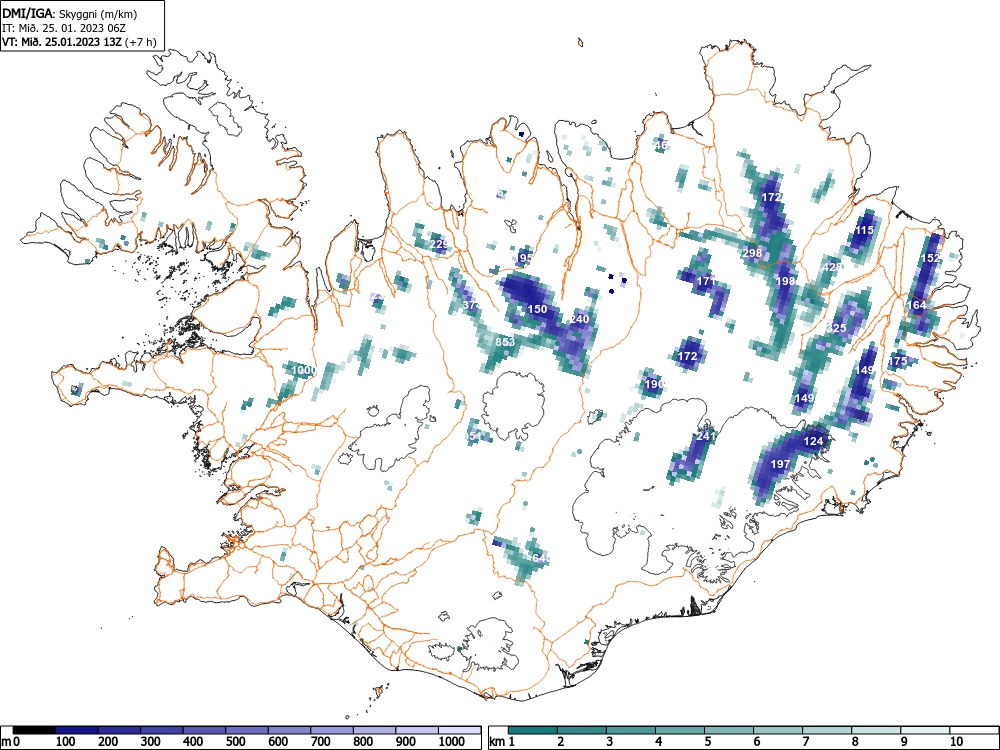The width and height of the screenshot is (1000, 750).
Task: Click the 644 visibility value on the map
Action: [540, 558]
